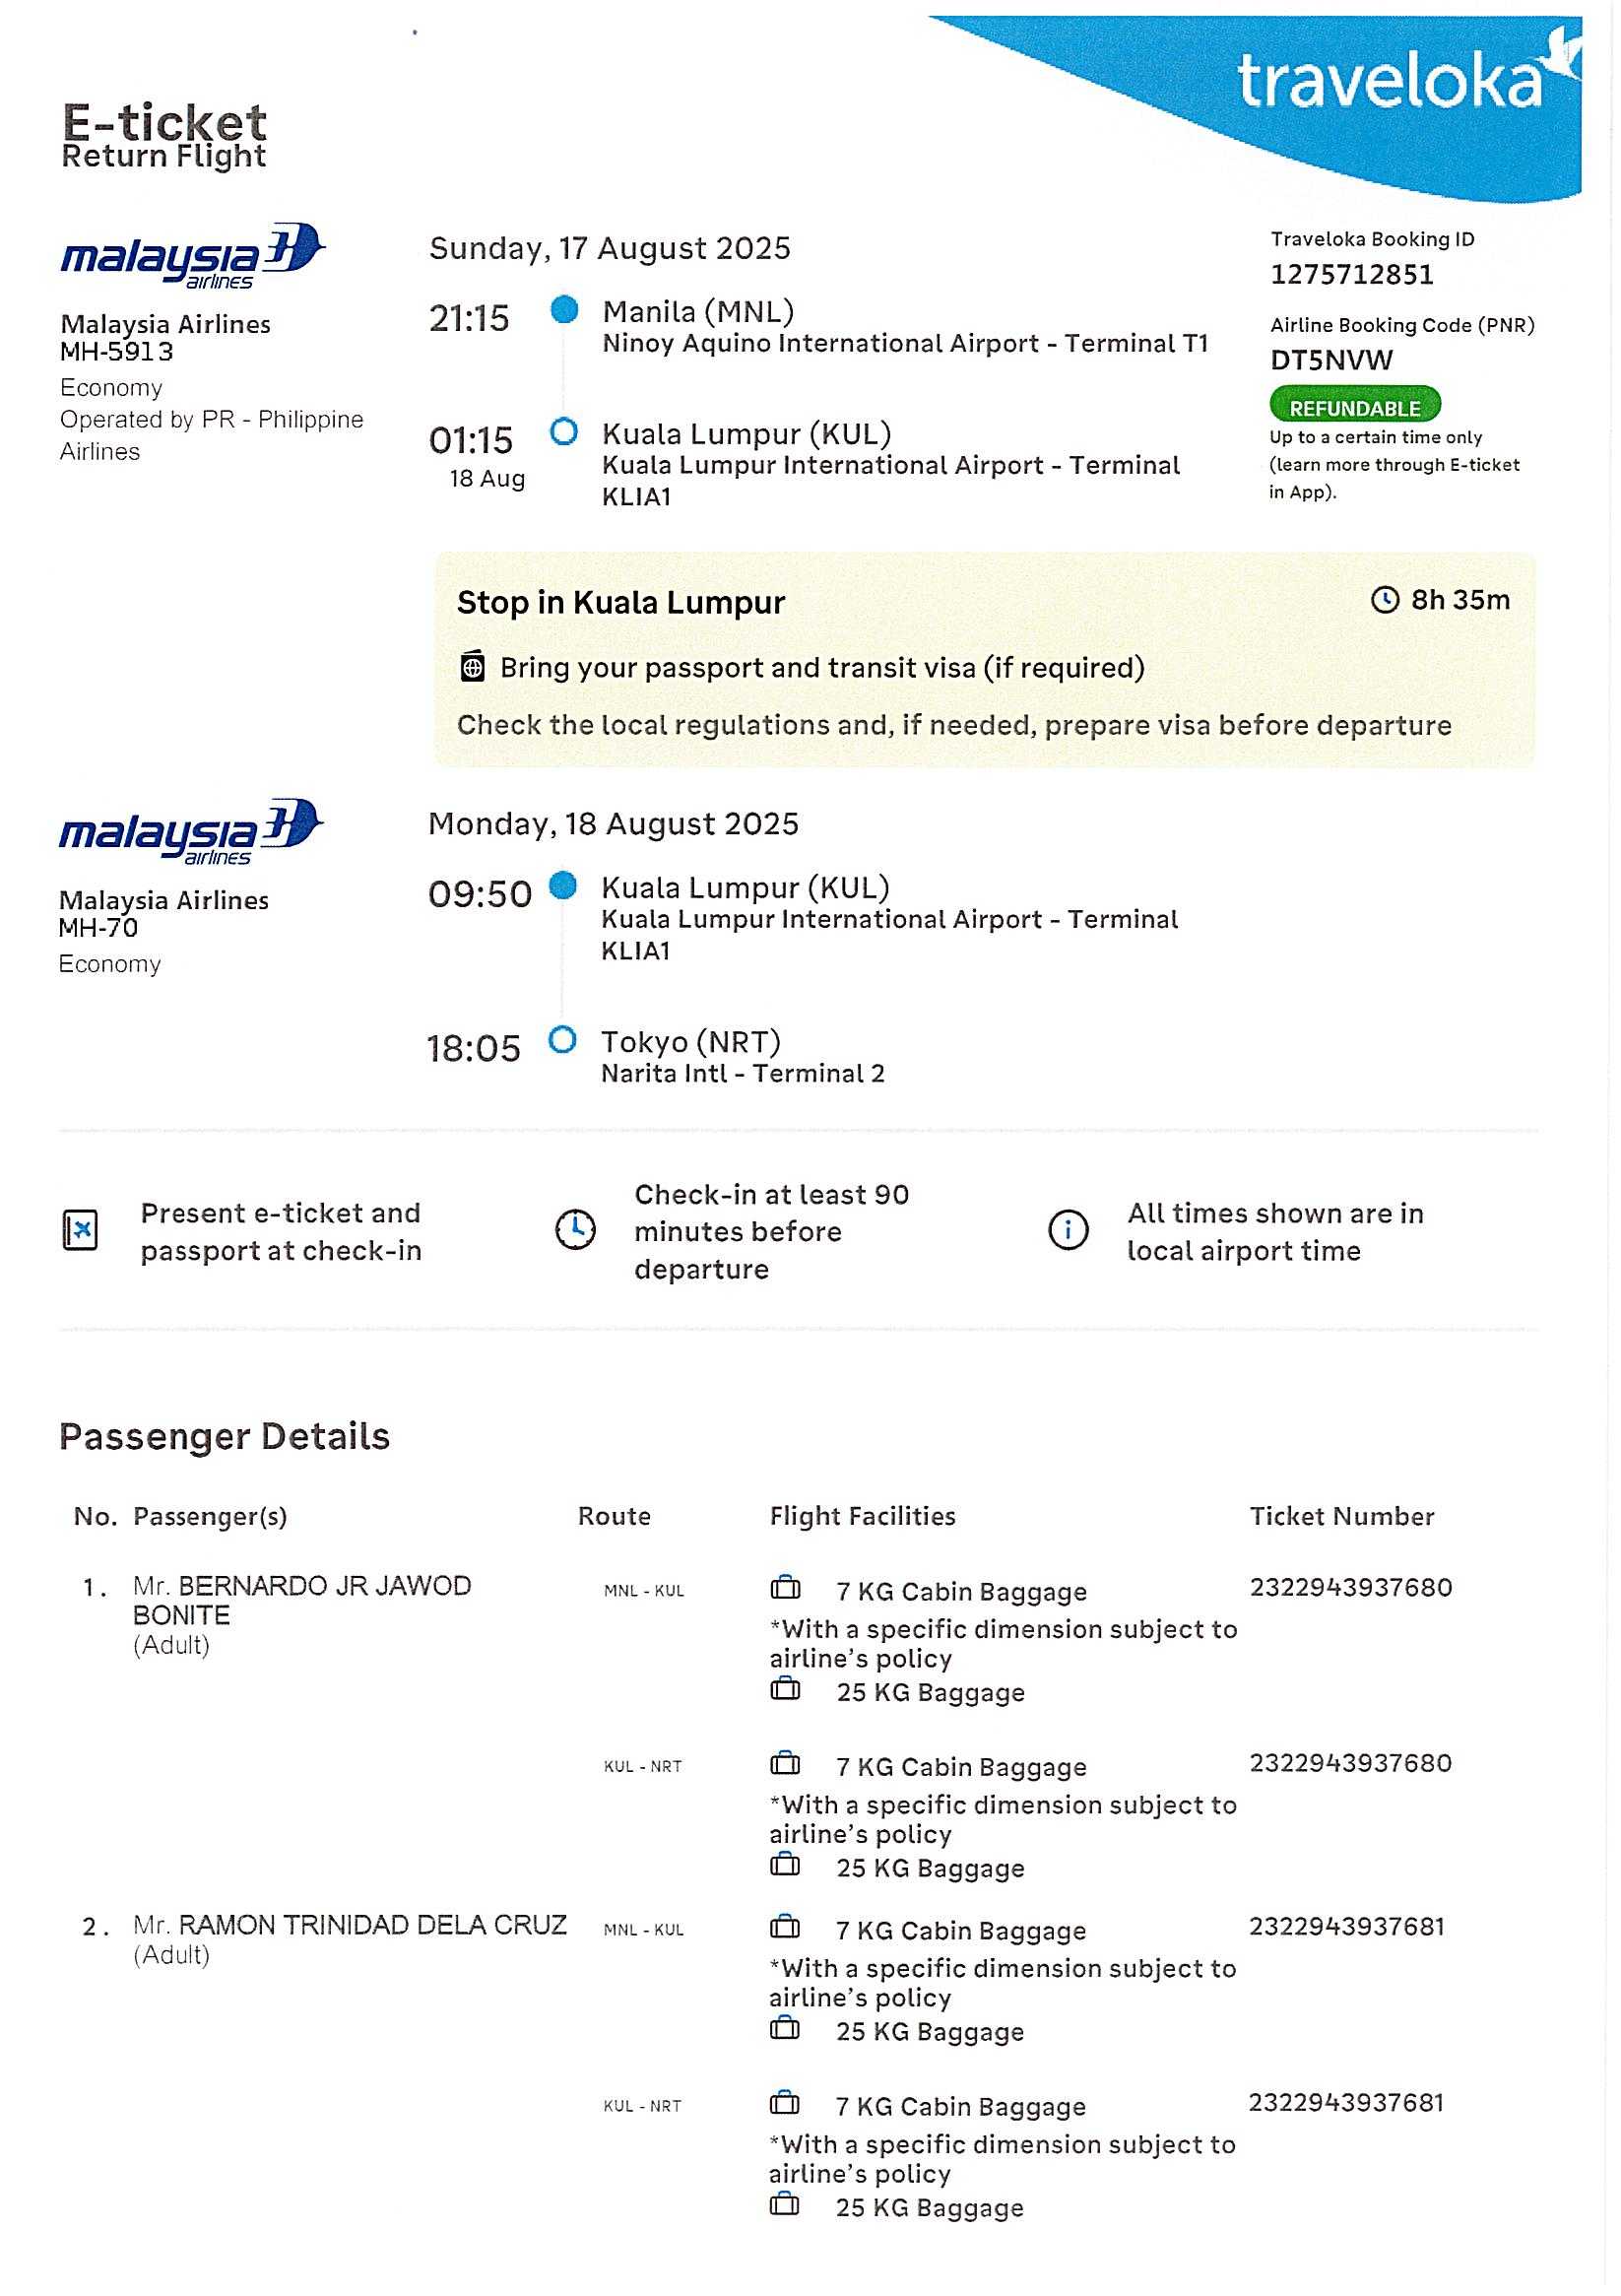1621x2296 pixels.
Task: Click the hollow circle marker at Tokyo arrival
Action: point(562,1040)
